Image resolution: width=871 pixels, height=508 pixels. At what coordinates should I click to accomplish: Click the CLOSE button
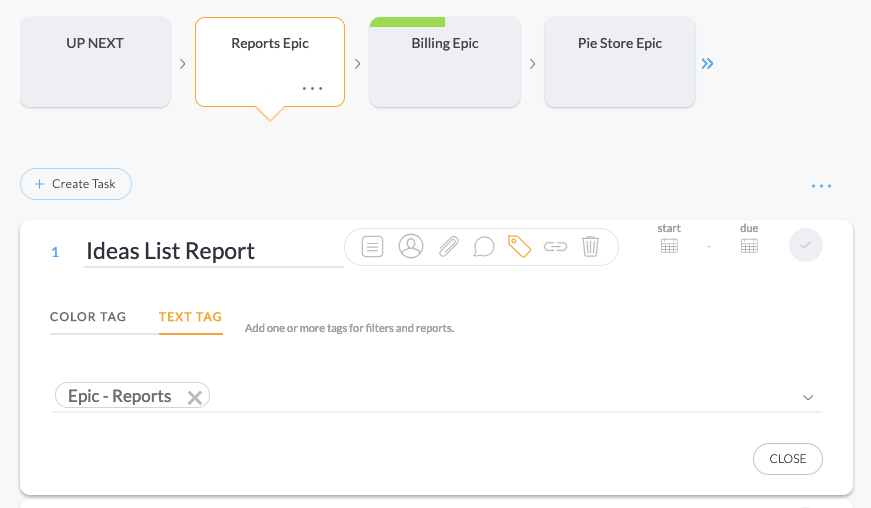click(788, 459)
